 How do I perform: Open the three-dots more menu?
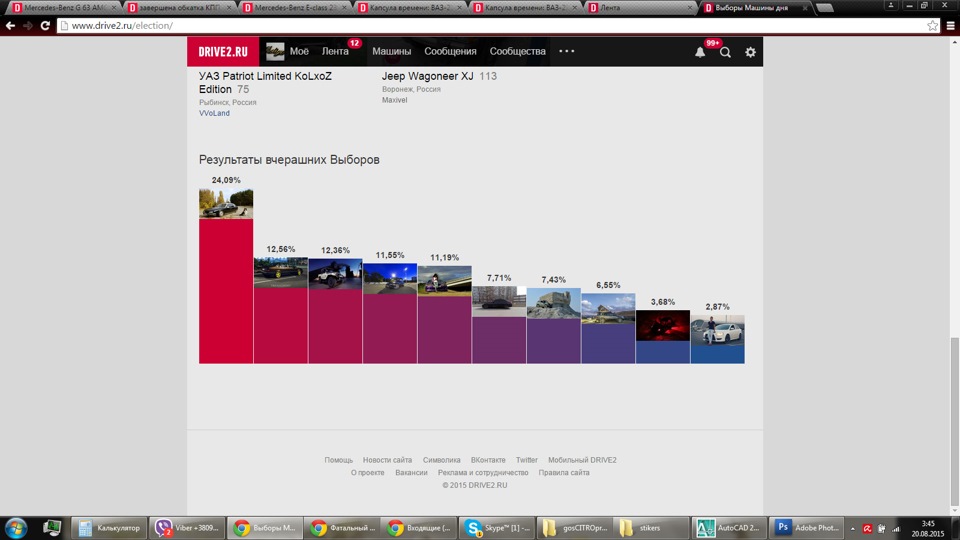click(x=567, y=51)
